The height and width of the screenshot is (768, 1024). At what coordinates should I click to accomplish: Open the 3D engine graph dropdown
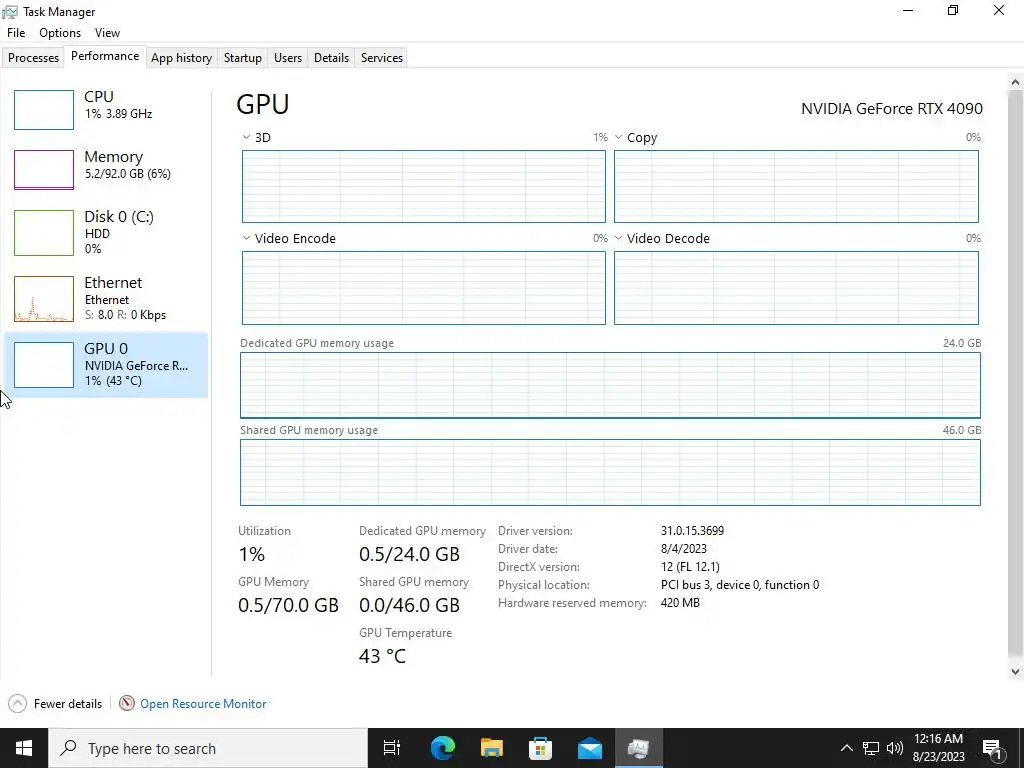point(246,137)
